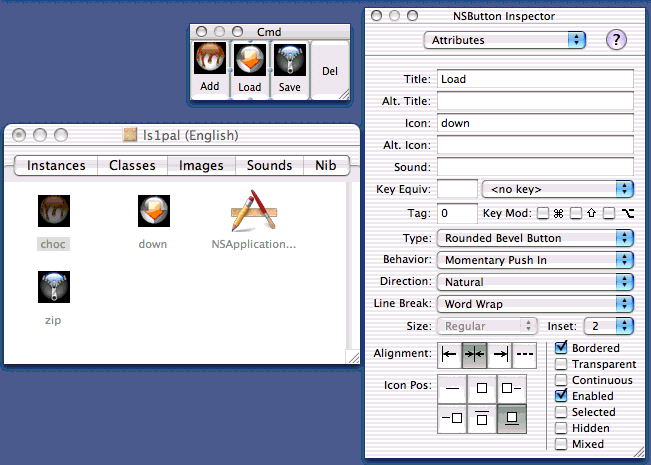Select the down image in Images tab

coord(153,211)
